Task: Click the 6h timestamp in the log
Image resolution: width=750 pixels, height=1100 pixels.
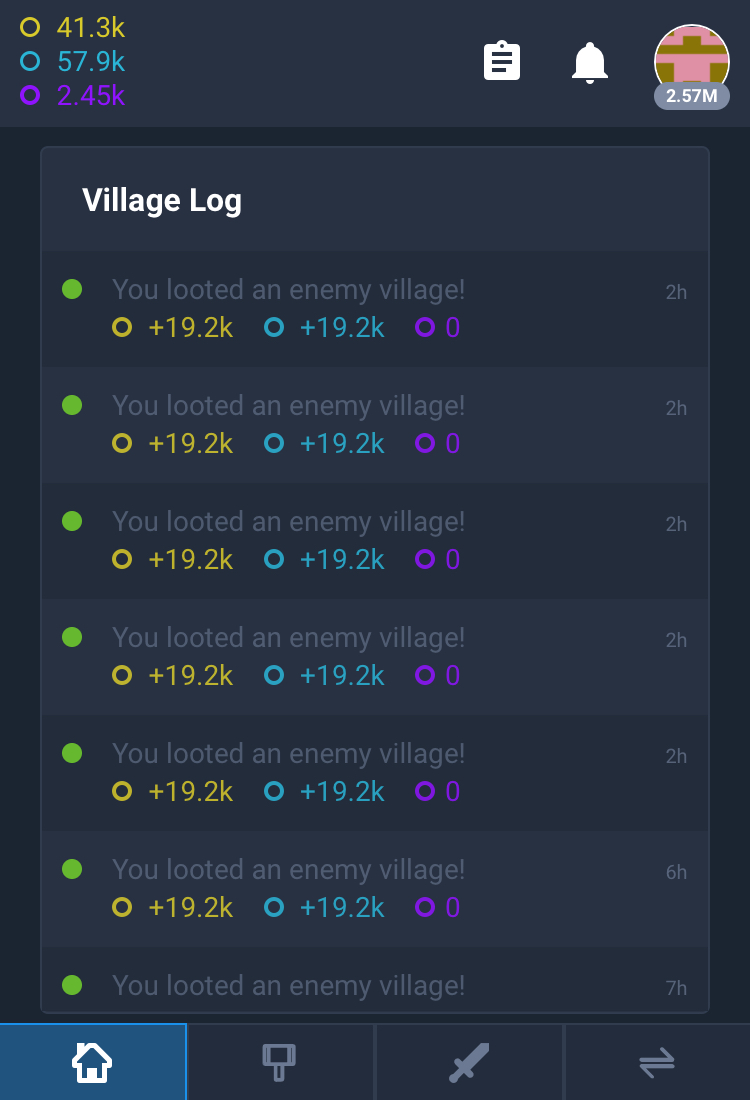Action: pos(676,873)
